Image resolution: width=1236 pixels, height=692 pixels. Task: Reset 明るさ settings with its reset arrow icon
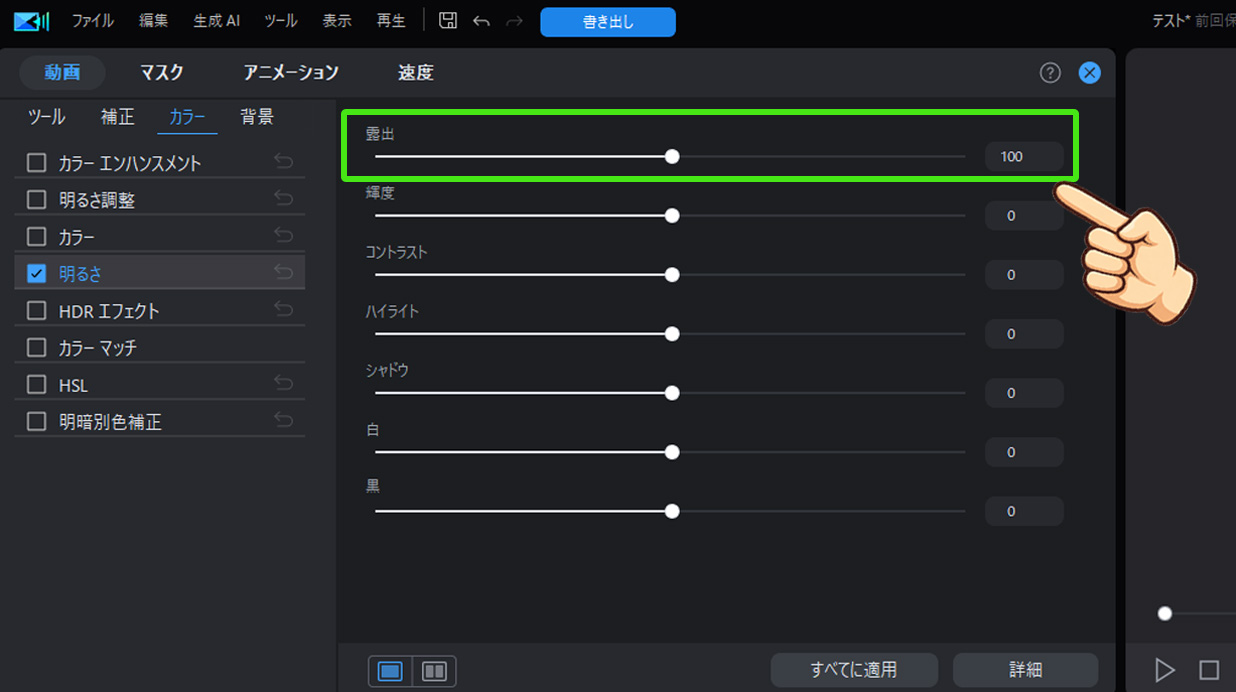coord(285,270)
